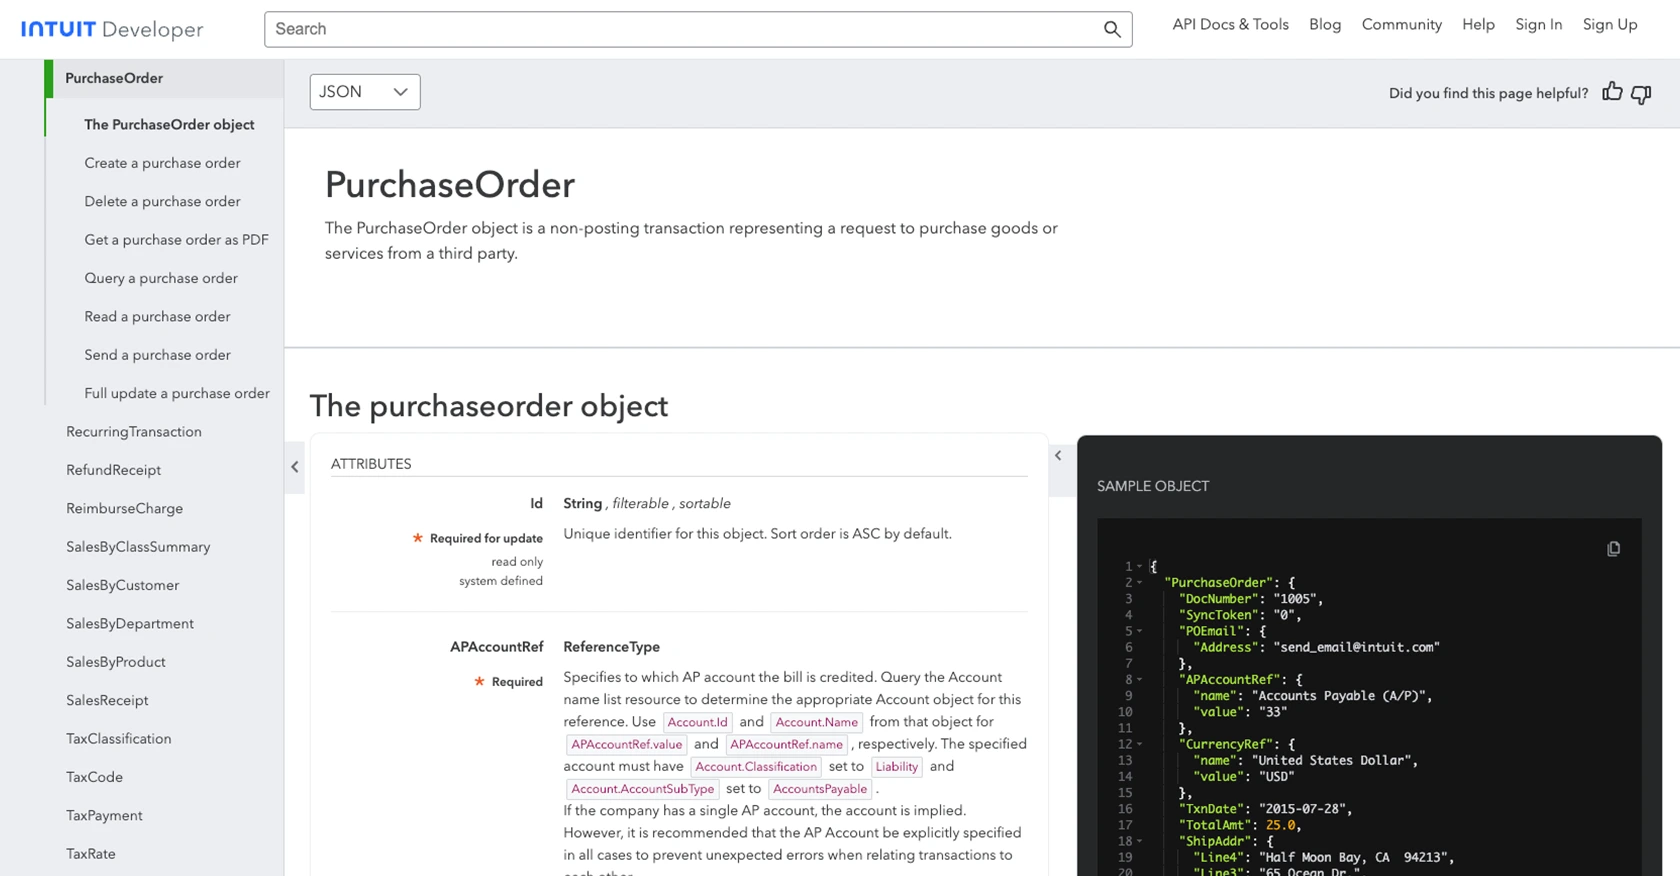Select SalesByDepartment in sidebar
This screenshot has height=876, width=1680.
[x=130, y=623]
